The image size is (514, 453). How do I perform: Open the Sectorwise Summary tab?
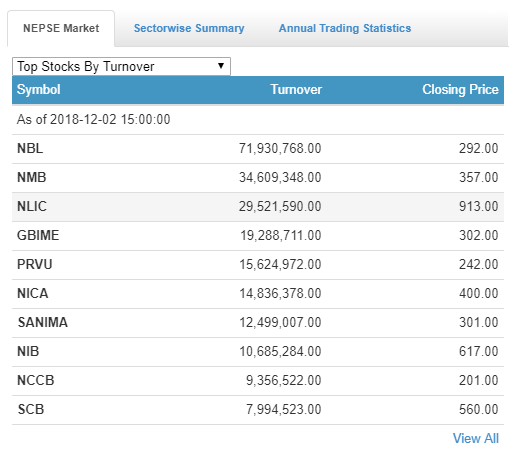(189, 28)
